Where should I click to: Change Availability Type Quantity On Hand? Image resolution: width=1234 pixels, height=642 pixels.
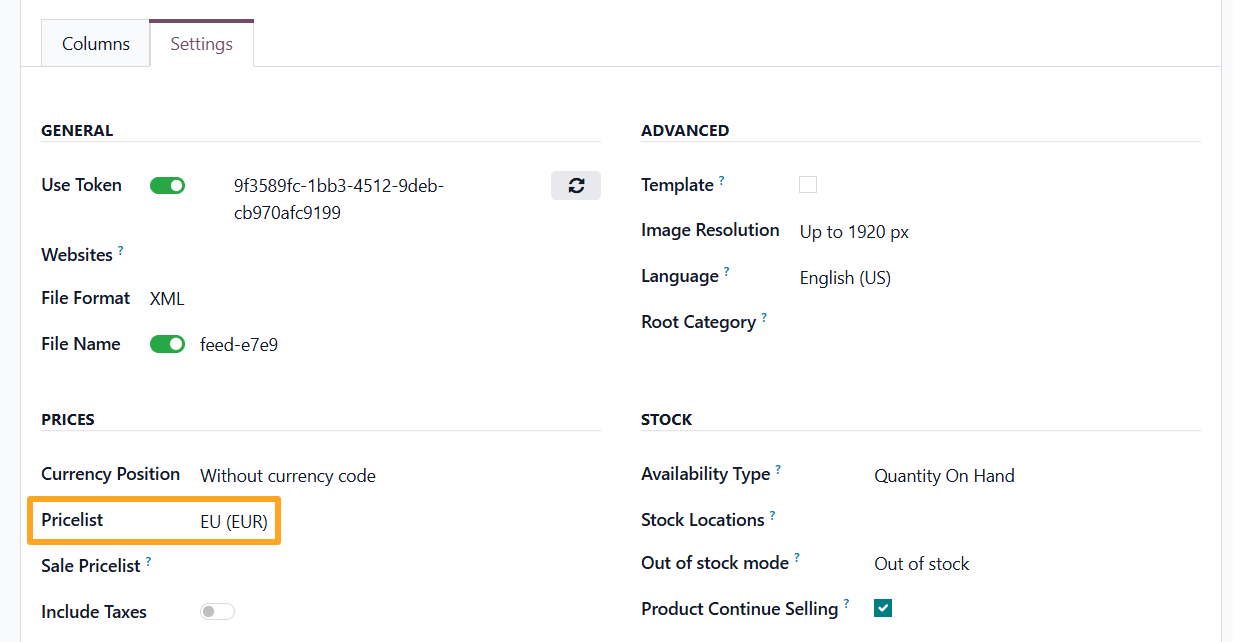(1037, 476)
